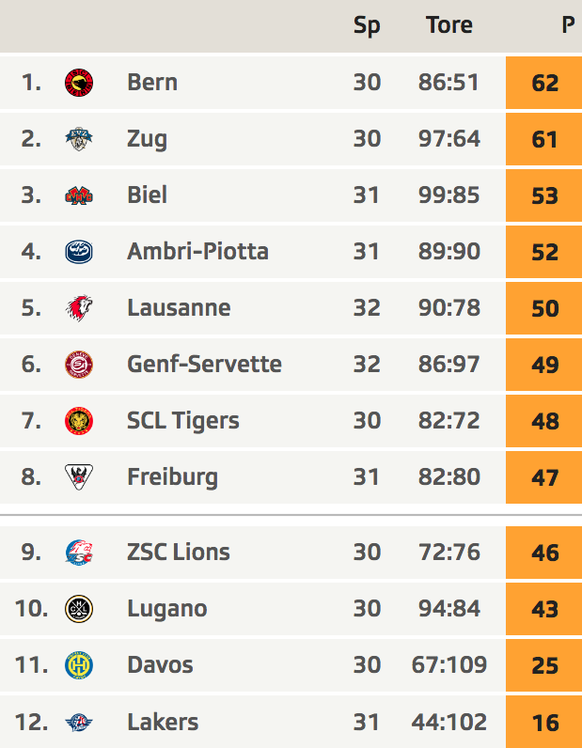Click the ZSC Lions logo

coord(79,552)
